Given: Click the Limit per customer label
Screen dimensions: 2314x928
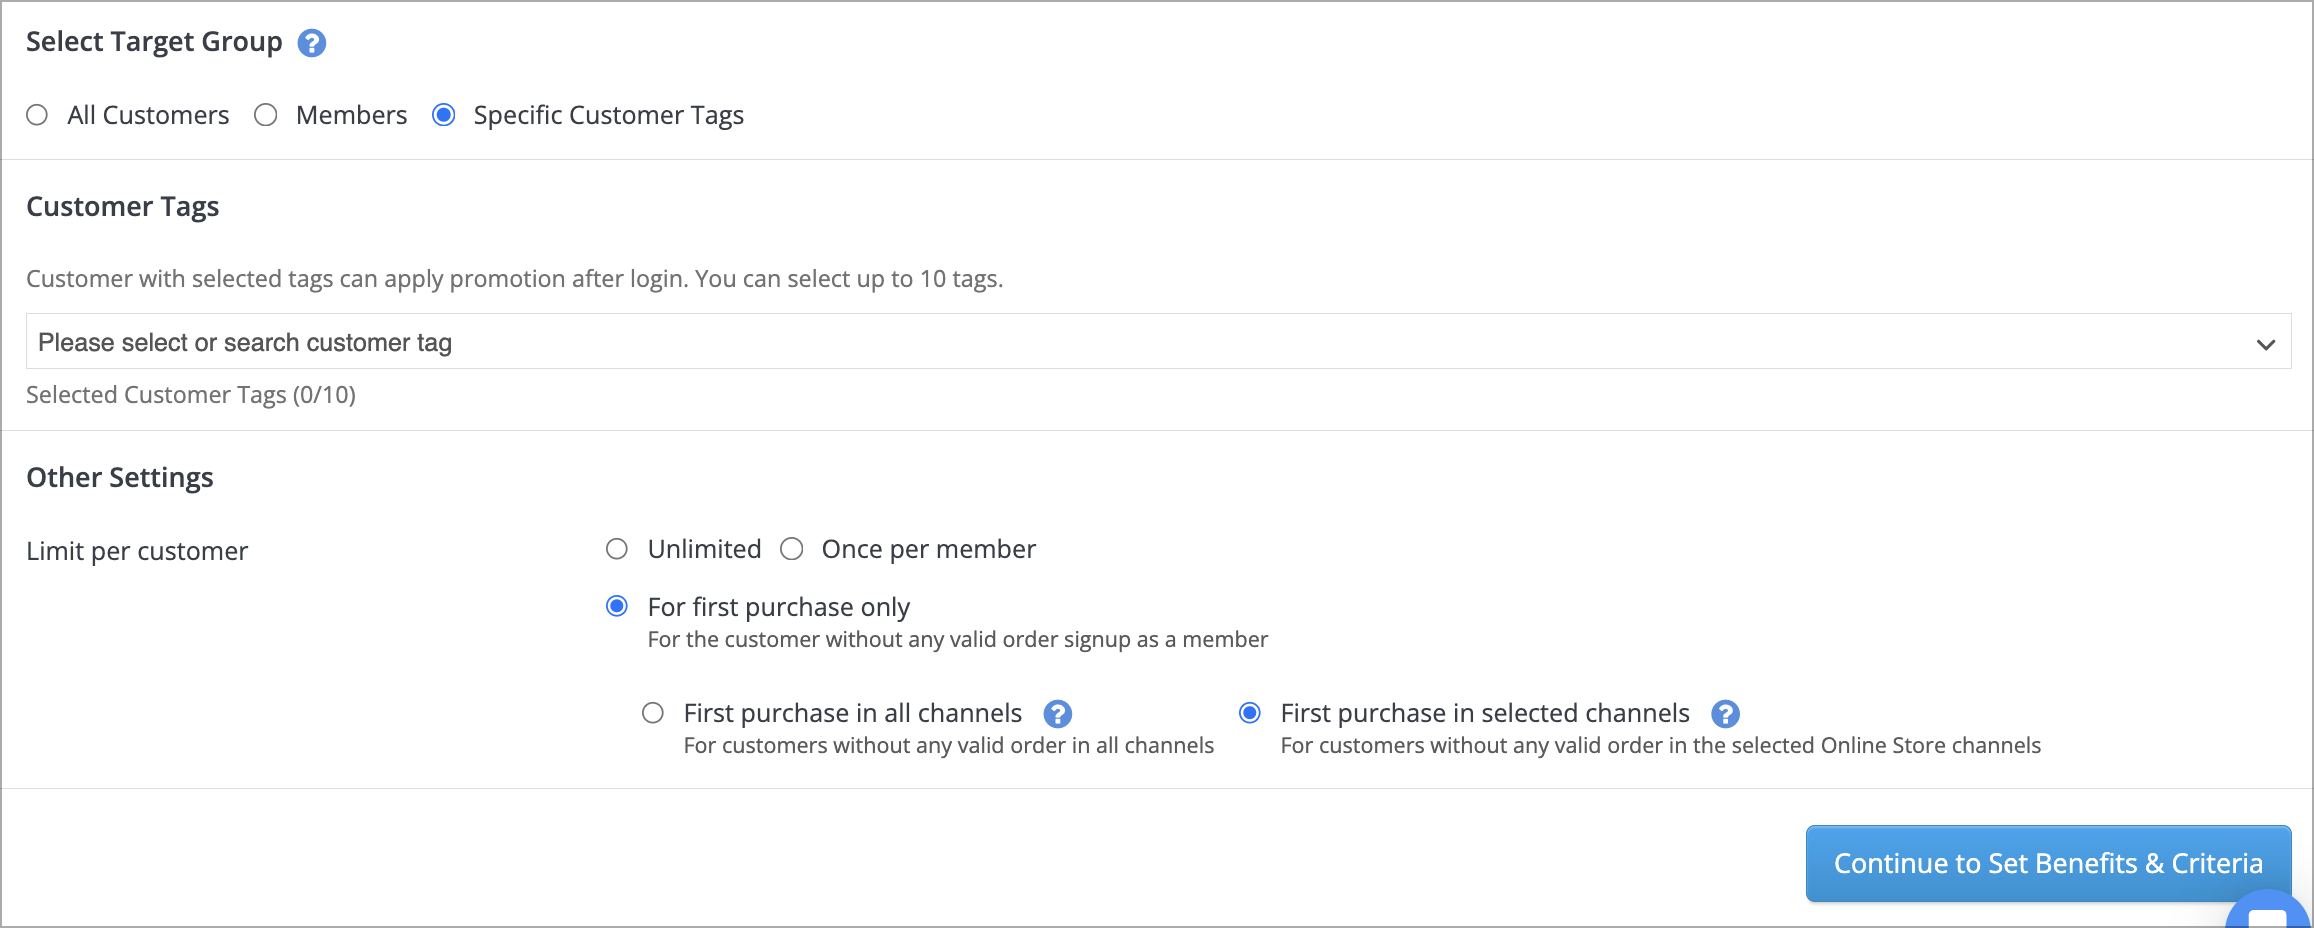Looking at the screenshot, I should [137, 551].
